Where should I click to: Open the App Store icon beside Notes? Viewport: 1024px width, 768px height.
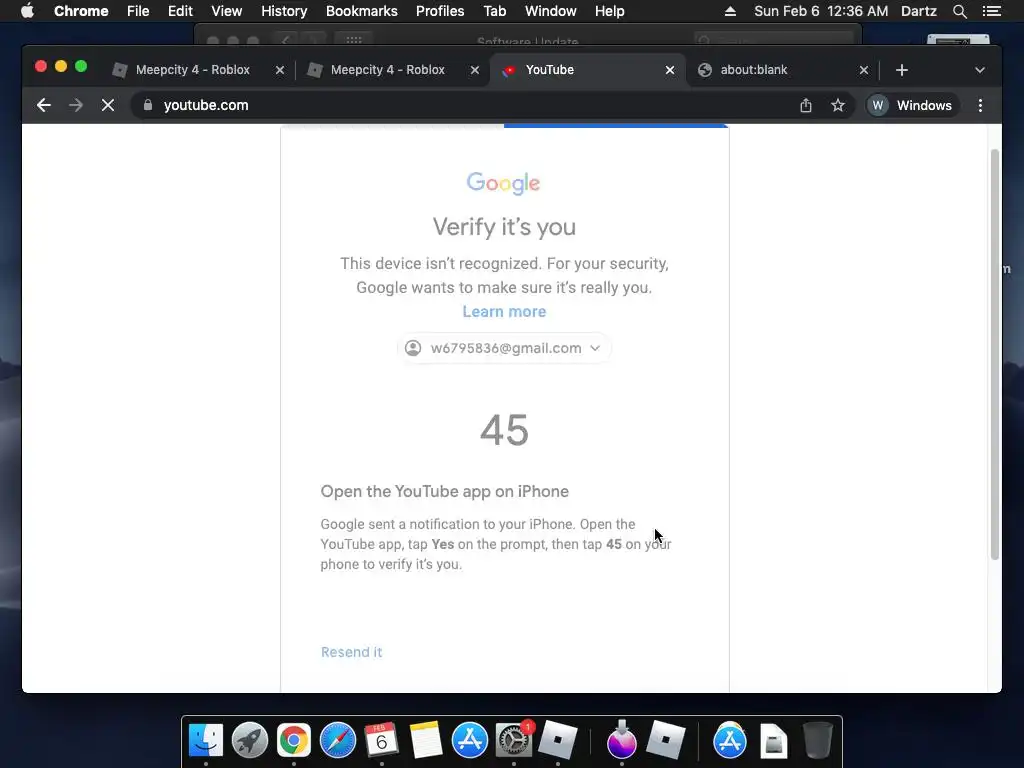470,740
